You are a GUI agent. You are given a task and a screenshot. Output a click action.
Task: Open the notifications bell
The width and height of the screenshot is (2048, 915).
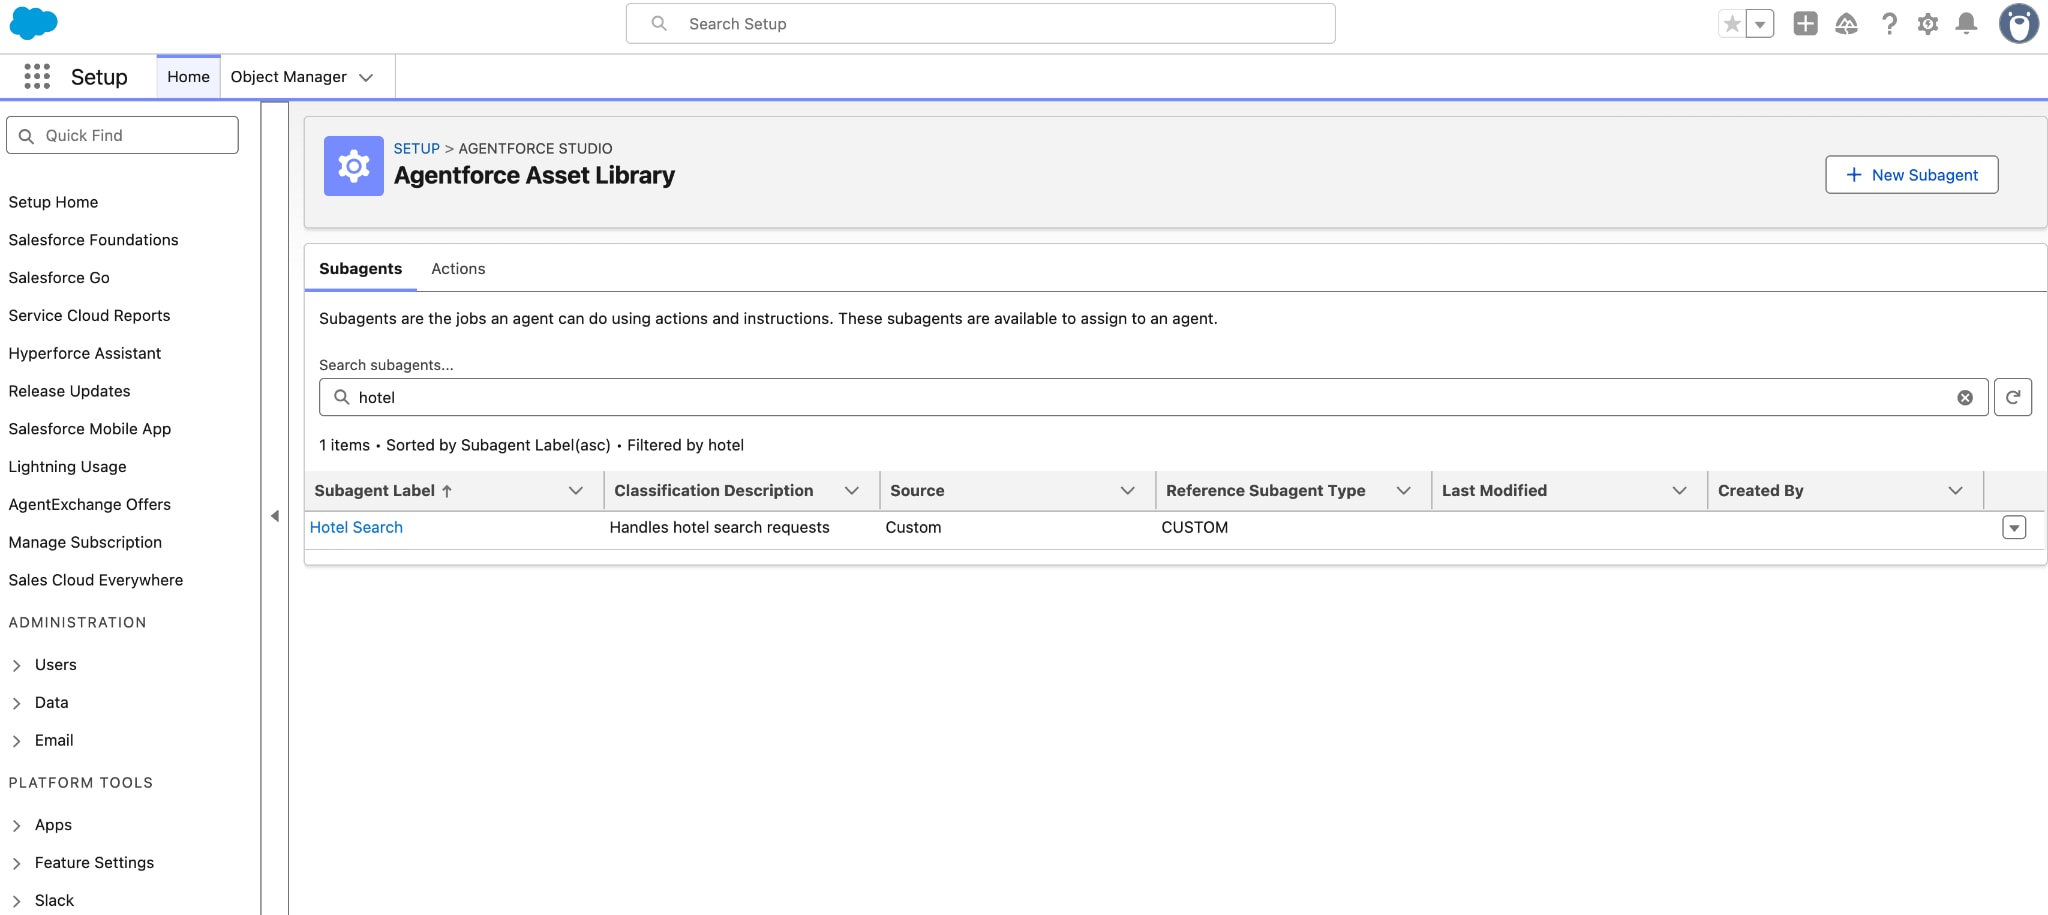[1966, 24]
